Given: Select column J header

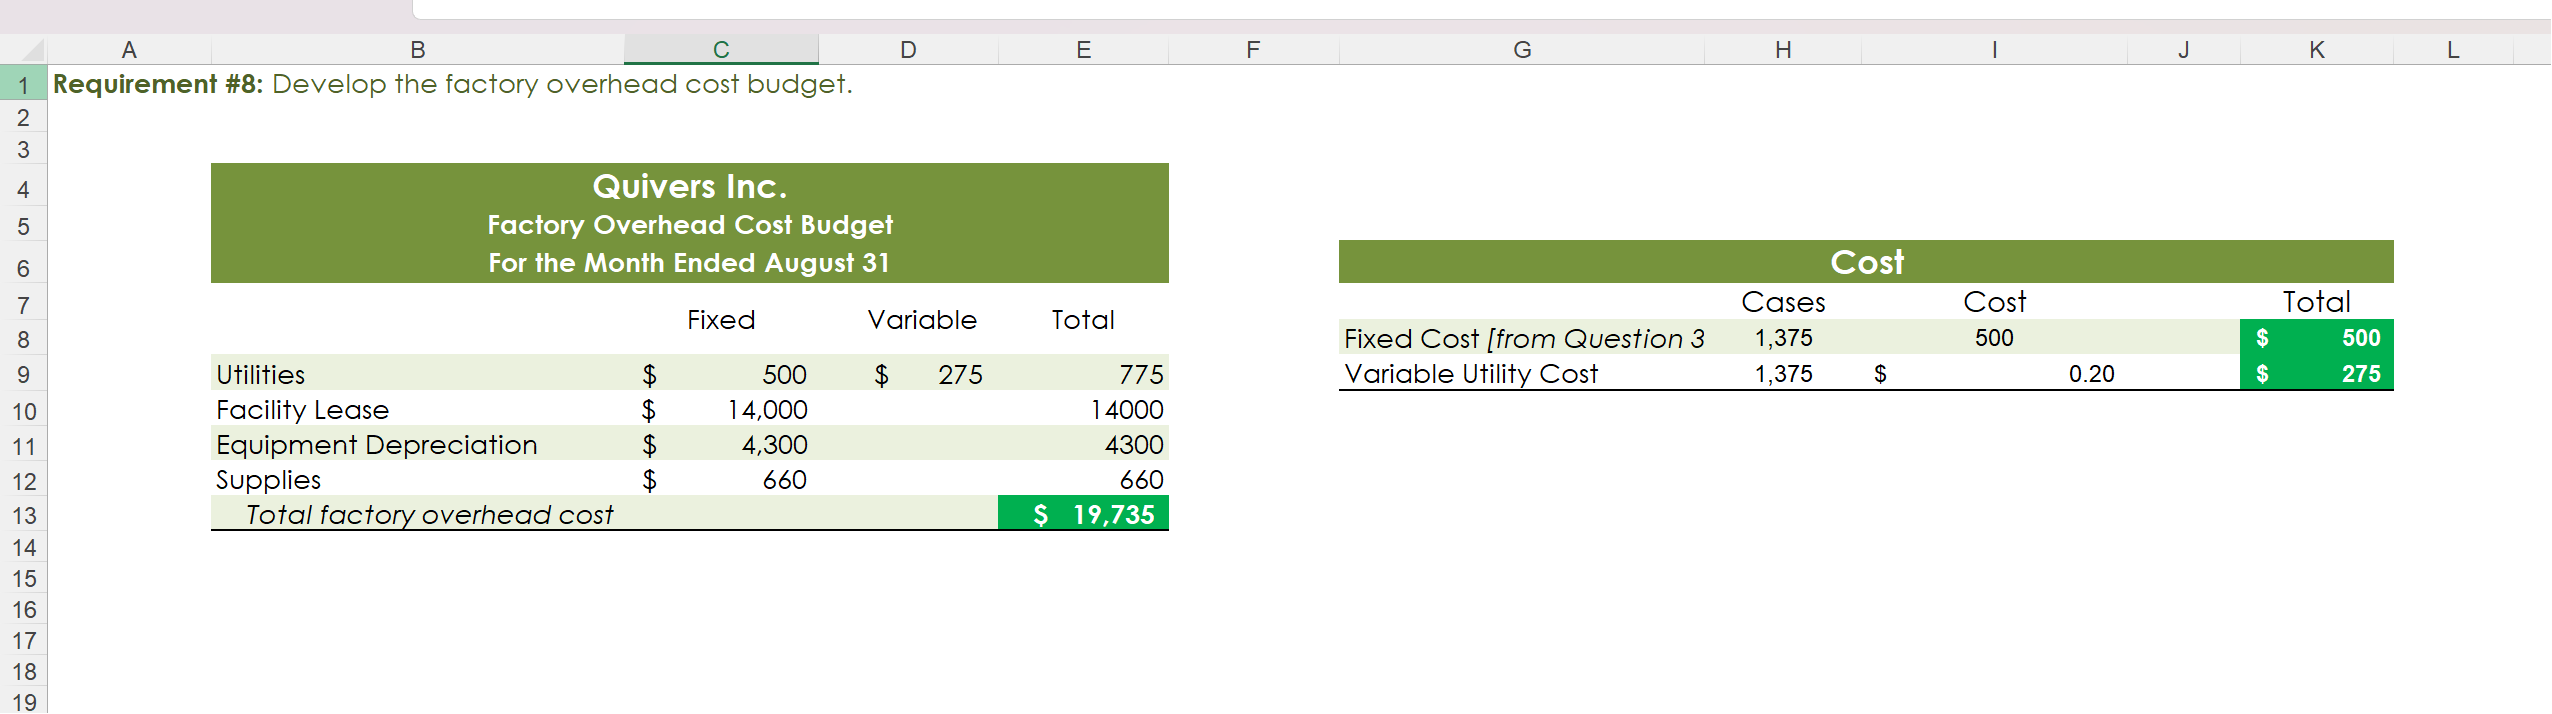Looking at the screenshot, I should [2184, 50].
